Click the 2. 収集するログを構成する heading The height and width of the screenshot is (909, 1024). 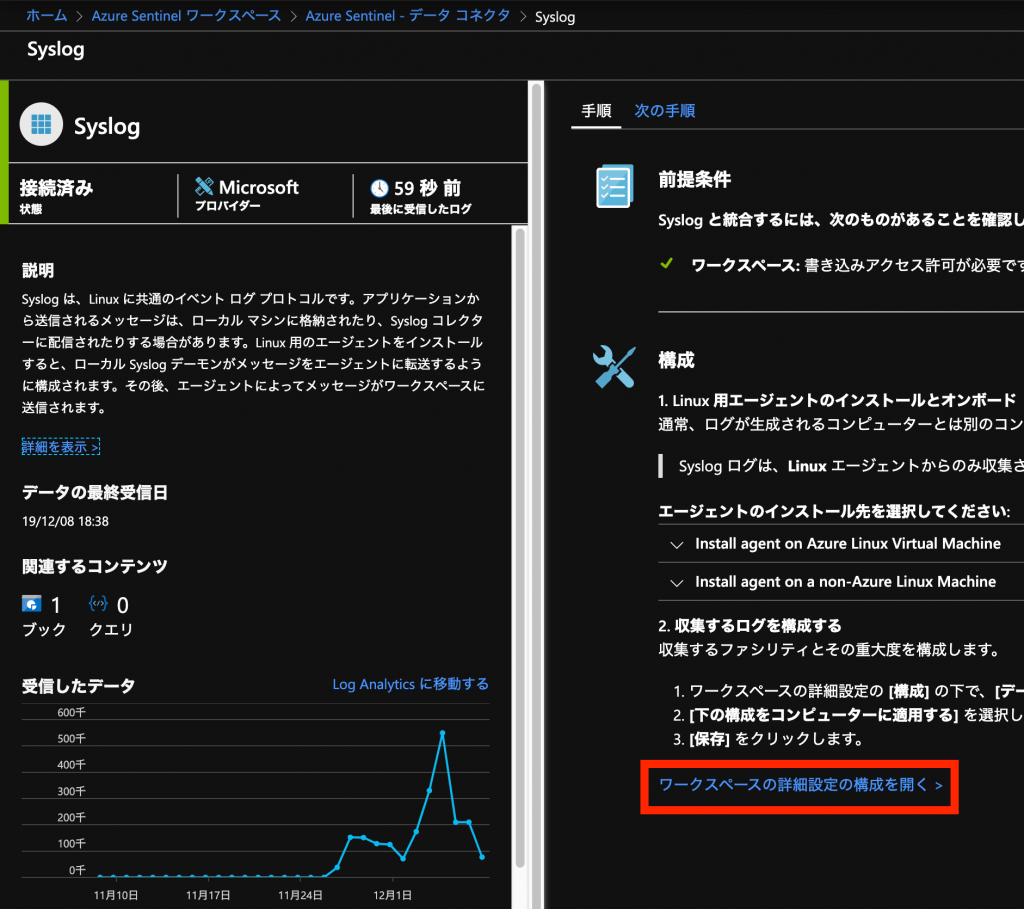750,626
